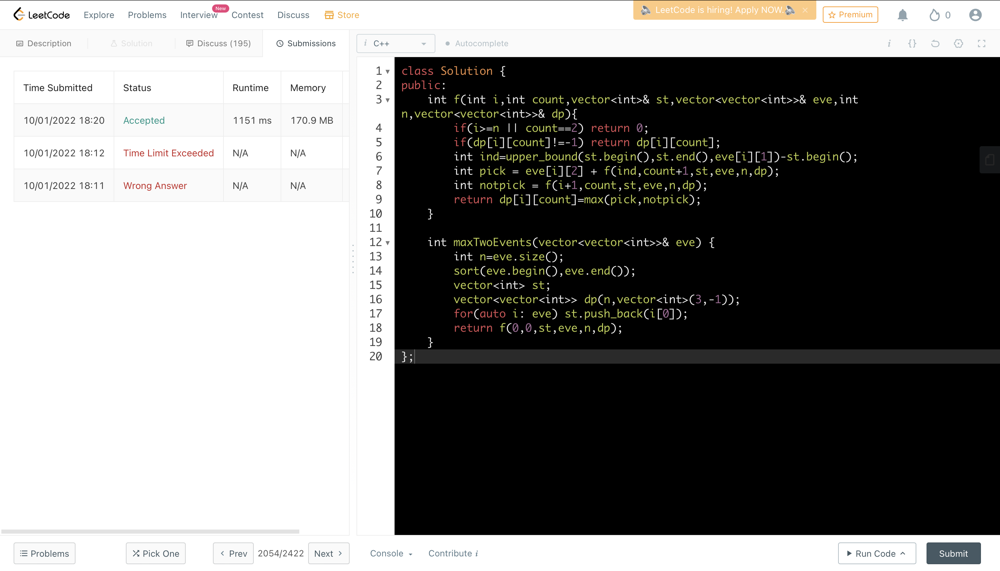
Task: Go to the Prev problem
Action: pos(233,553)
